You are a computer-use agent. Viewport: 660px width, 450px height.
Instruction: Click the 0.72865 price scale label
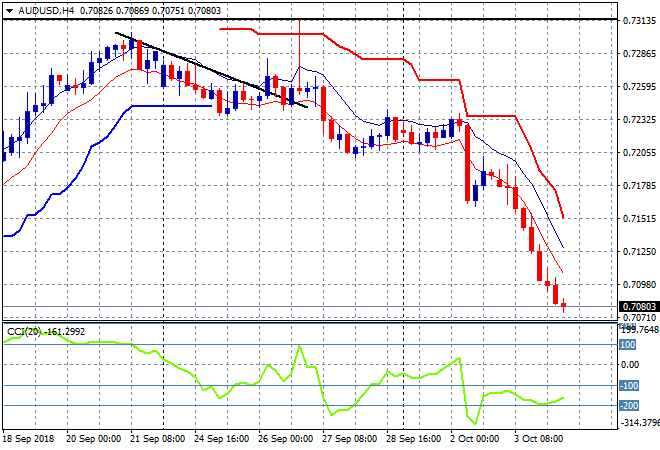(639, 53)
